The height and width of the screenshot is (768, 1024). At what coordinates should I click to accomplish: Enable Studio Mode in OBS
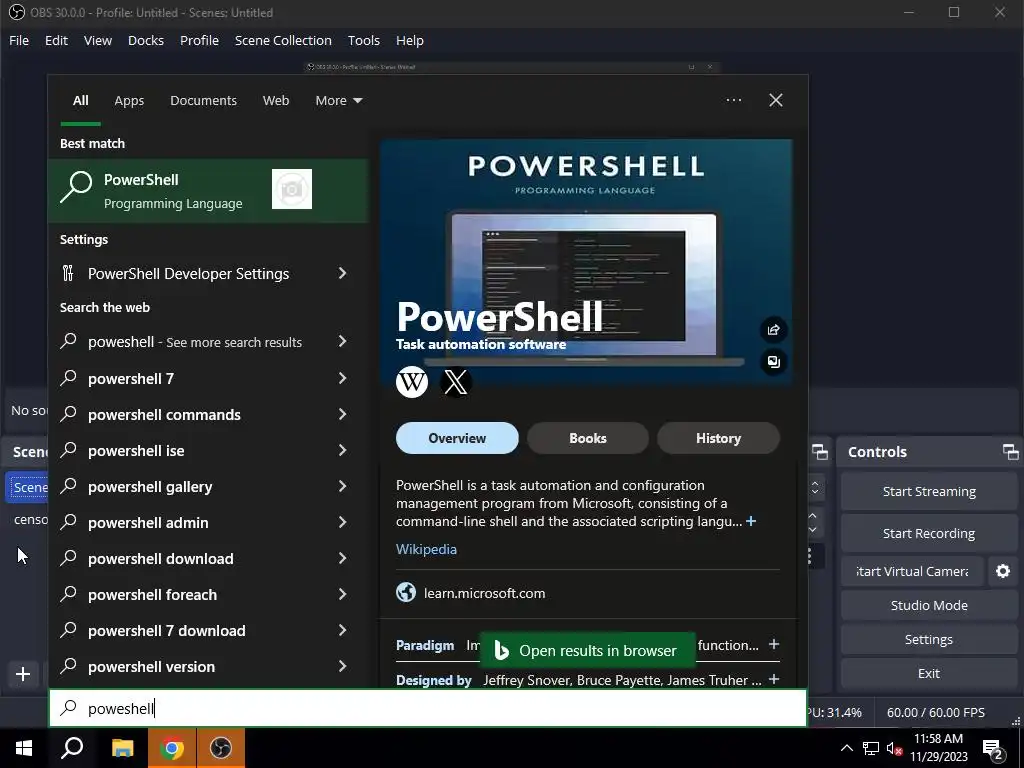929,605
